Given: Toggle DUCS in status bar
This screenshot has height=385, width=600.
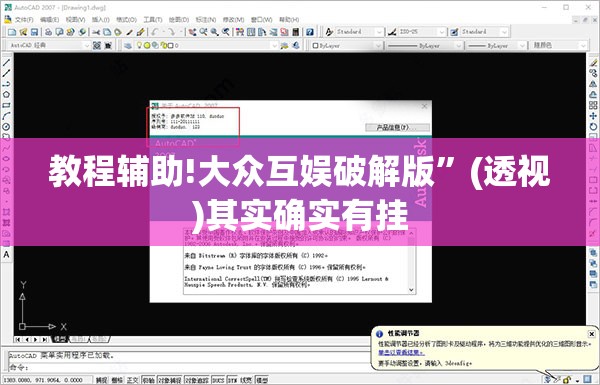Looking at the screenshot, I should [x=218, y=380].
